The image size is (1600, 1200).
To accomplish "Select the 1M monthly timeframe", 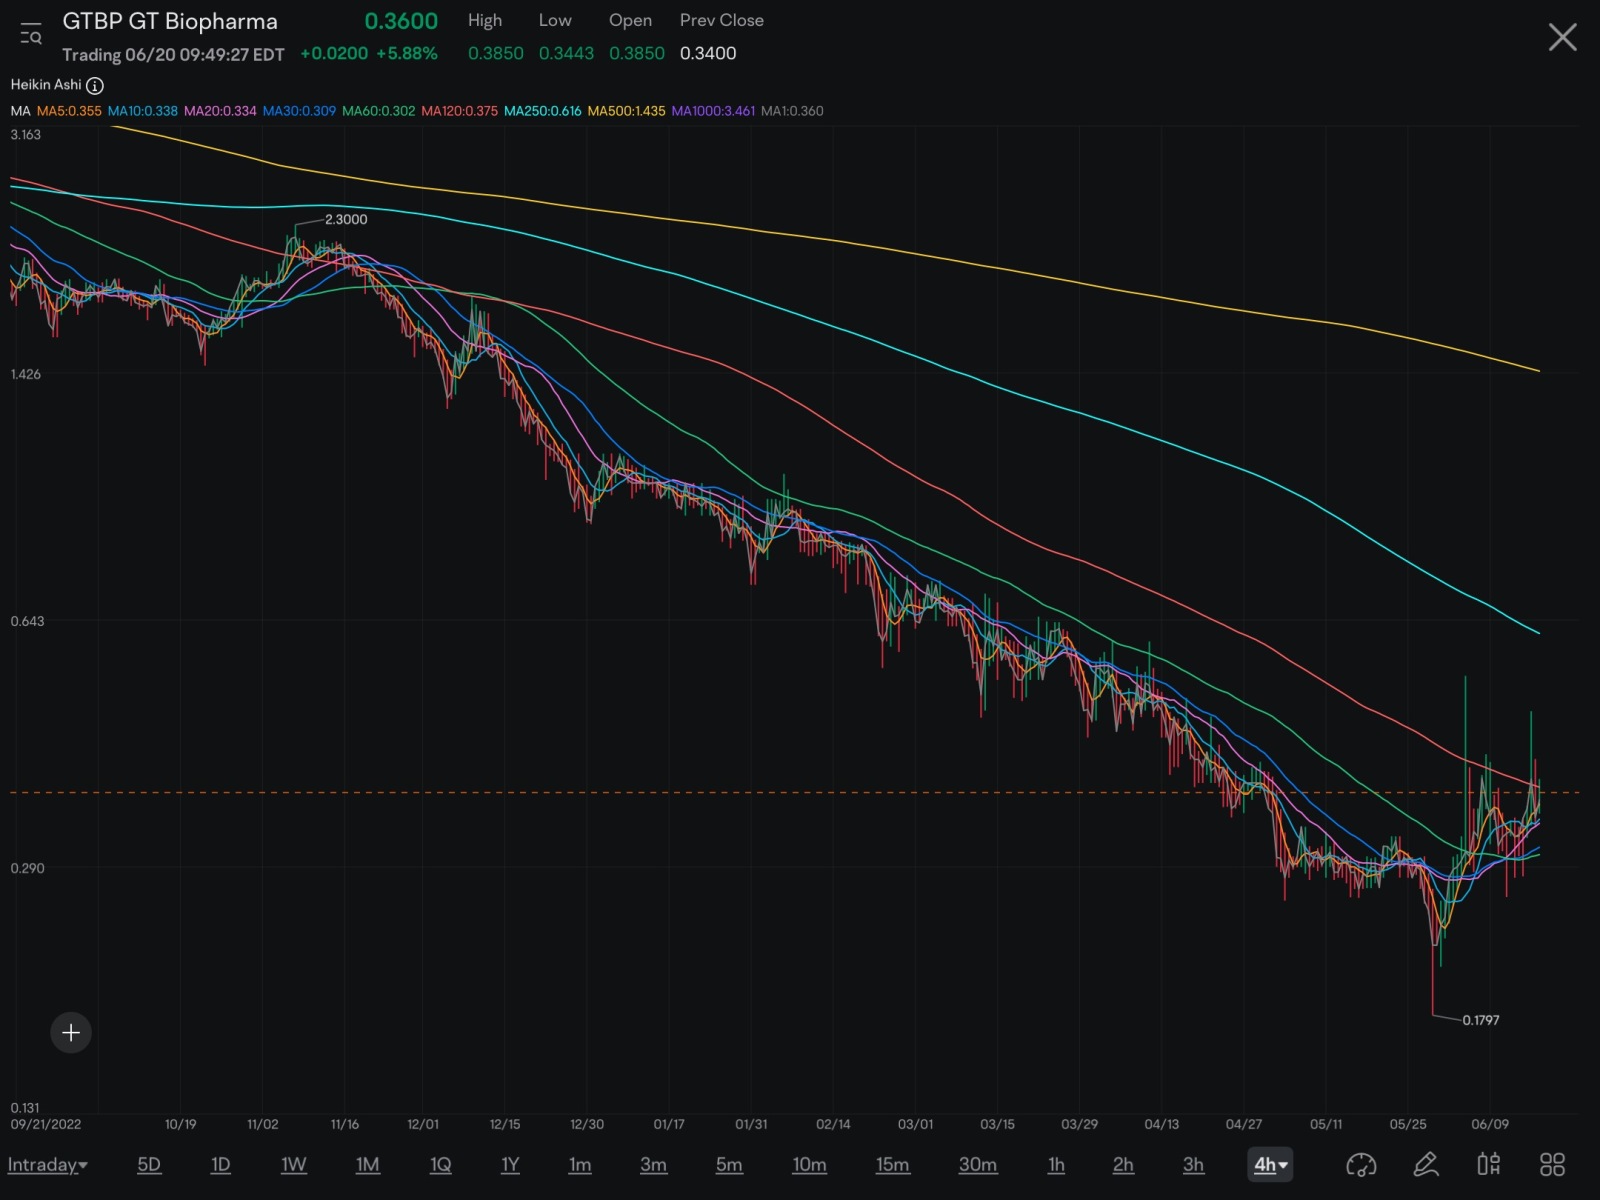I will point(368,1165).
